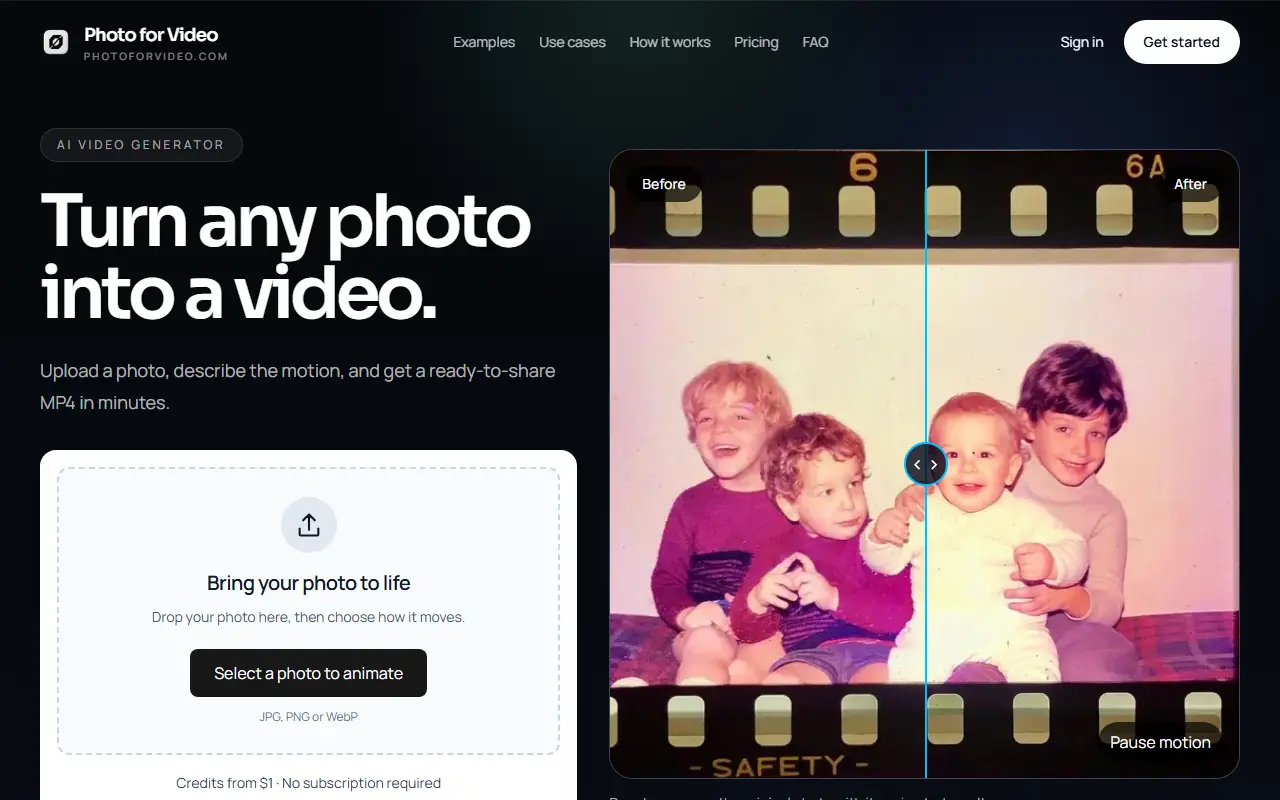
Task: Click the Sign in link
Action: (1082, 42)
